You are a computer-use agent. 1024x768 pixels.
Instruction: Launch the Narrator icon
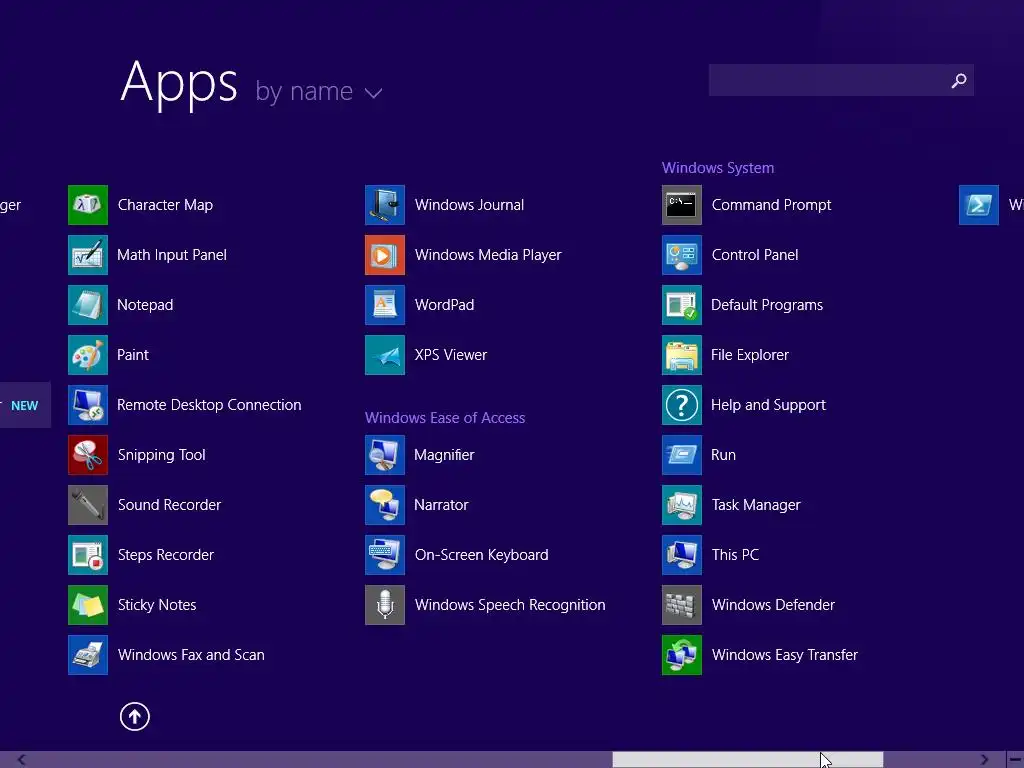[x=385, y=505]
